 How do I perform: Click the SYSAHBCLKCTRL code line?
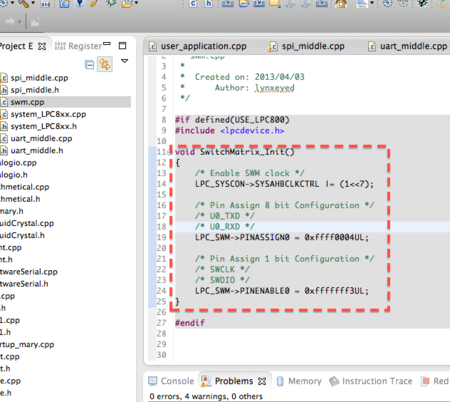click(x=284, y=184)
